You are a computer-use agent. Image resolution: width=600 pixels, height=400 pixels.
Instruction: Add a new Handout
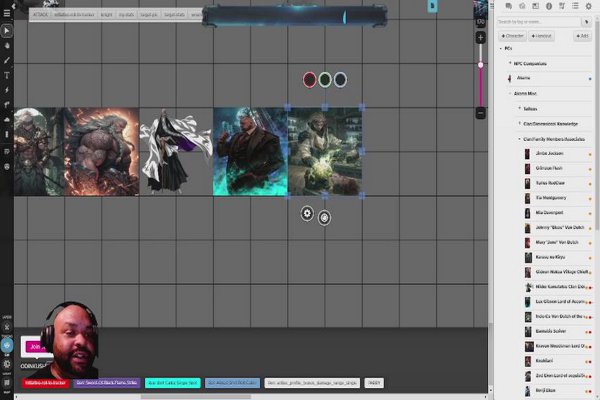541,36
